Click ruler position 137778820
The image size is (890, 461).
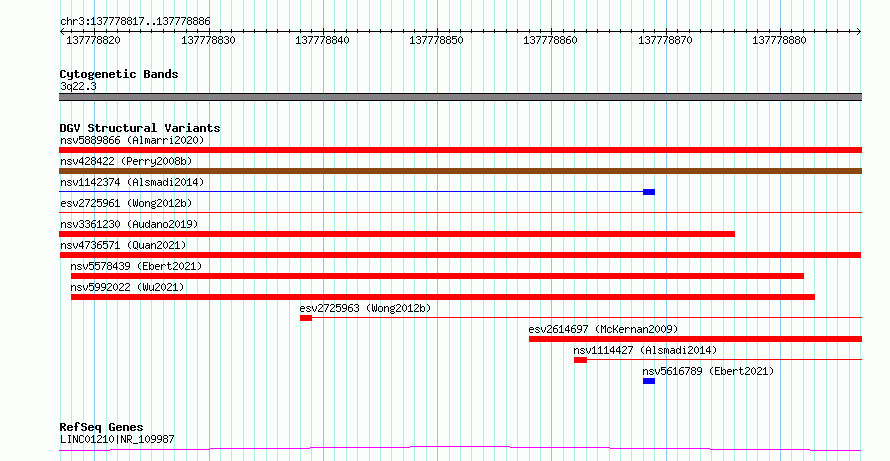coord(94,40)
